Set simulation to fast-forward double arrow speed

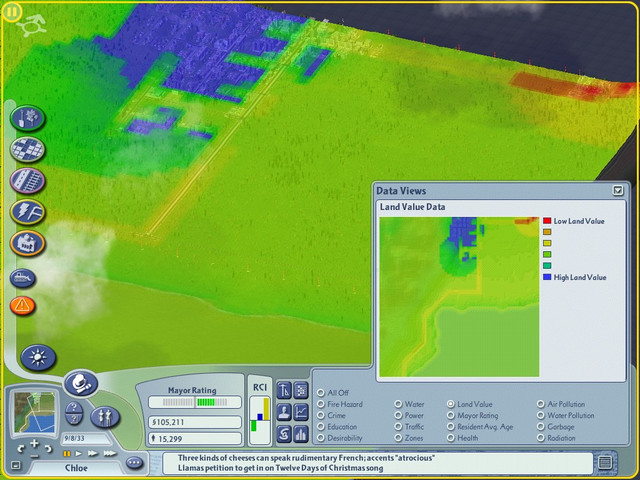[93, 453]
